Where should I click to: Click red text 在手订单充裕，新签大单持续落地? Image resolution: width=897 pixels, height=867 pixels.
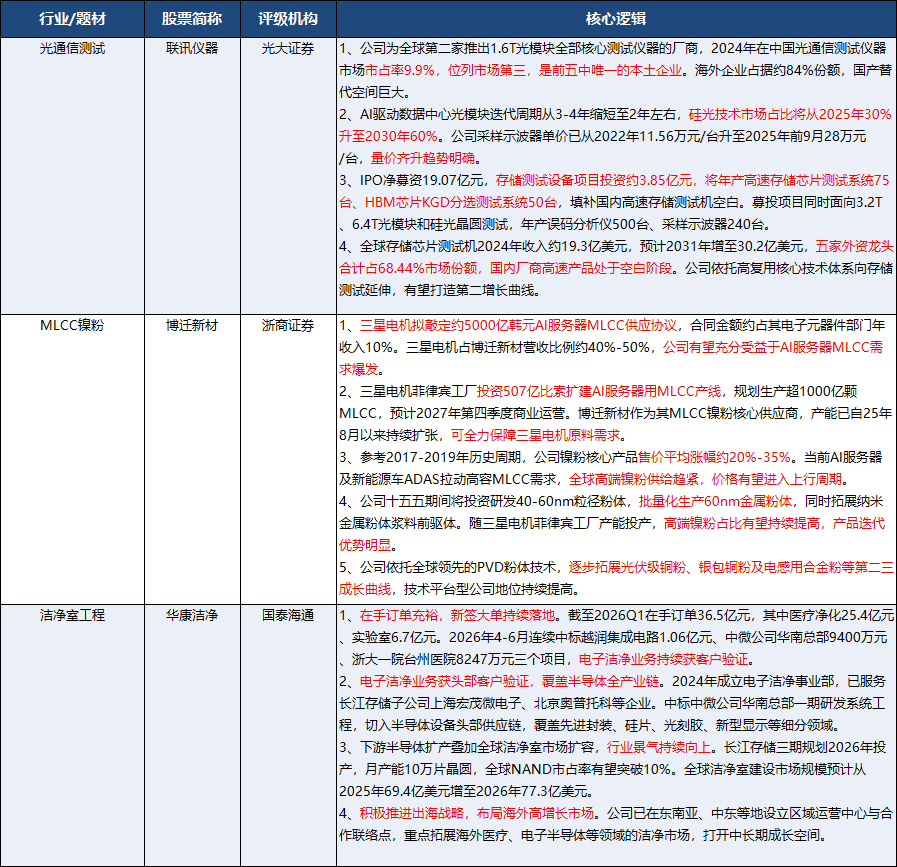pyautogui.click(x=457, y=615)
